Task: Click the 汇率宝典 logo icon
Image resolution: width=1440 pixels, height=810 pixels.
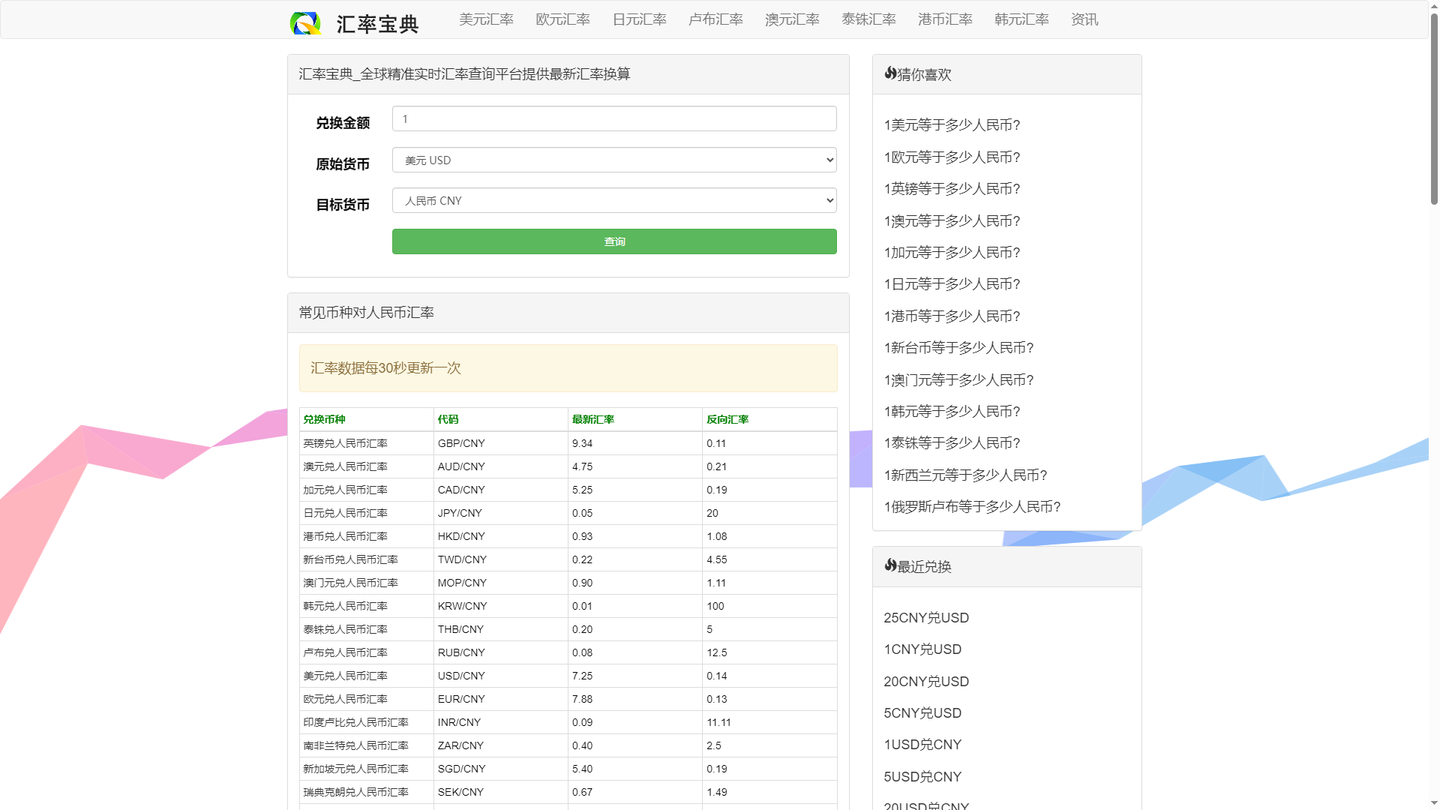Action: (x=305, y=23)
